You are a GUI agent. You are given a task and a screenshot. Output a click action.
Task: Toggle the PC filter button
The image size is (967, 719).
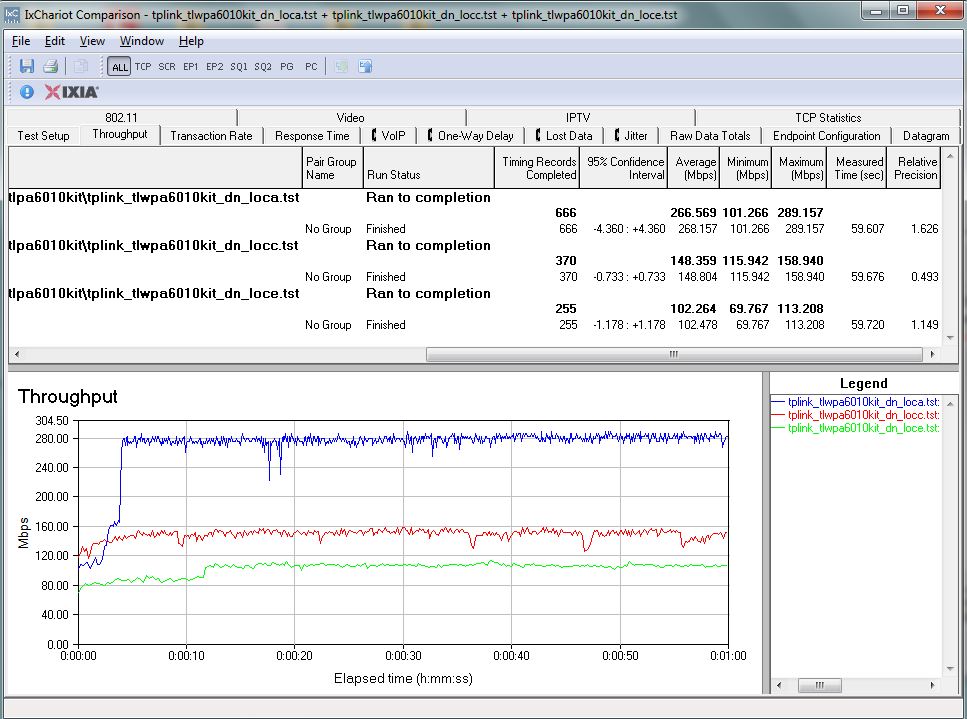[x=311, y=67]
